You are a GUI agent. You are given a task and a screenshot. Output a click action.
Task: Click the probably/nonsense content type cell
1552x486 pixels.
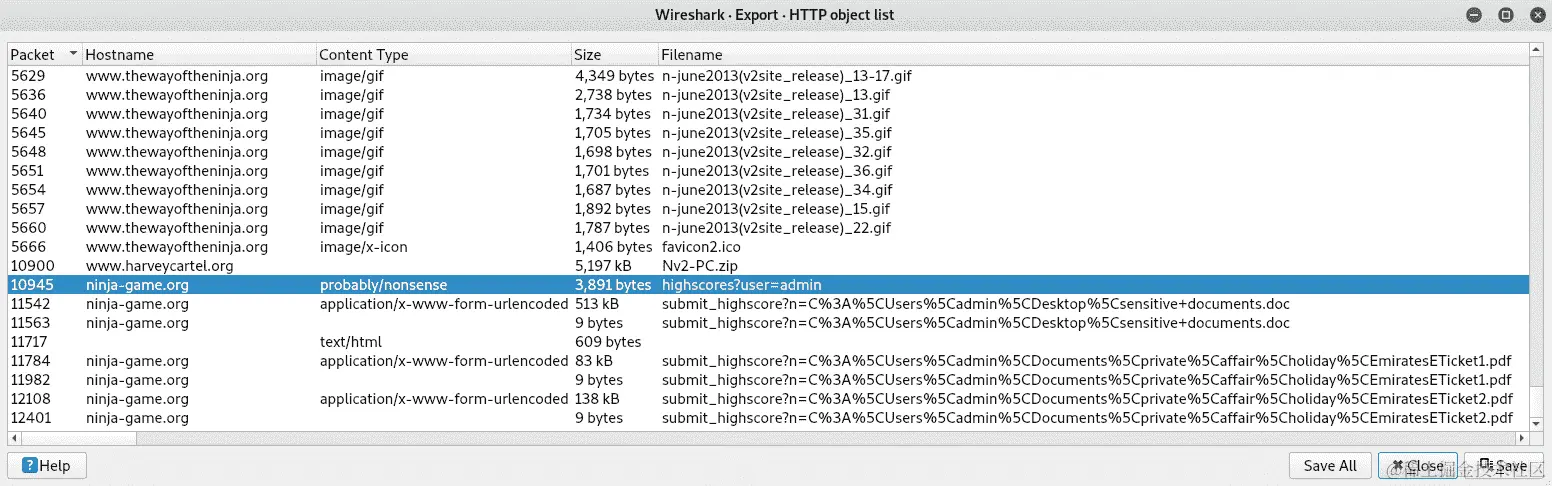pos(384,285)
